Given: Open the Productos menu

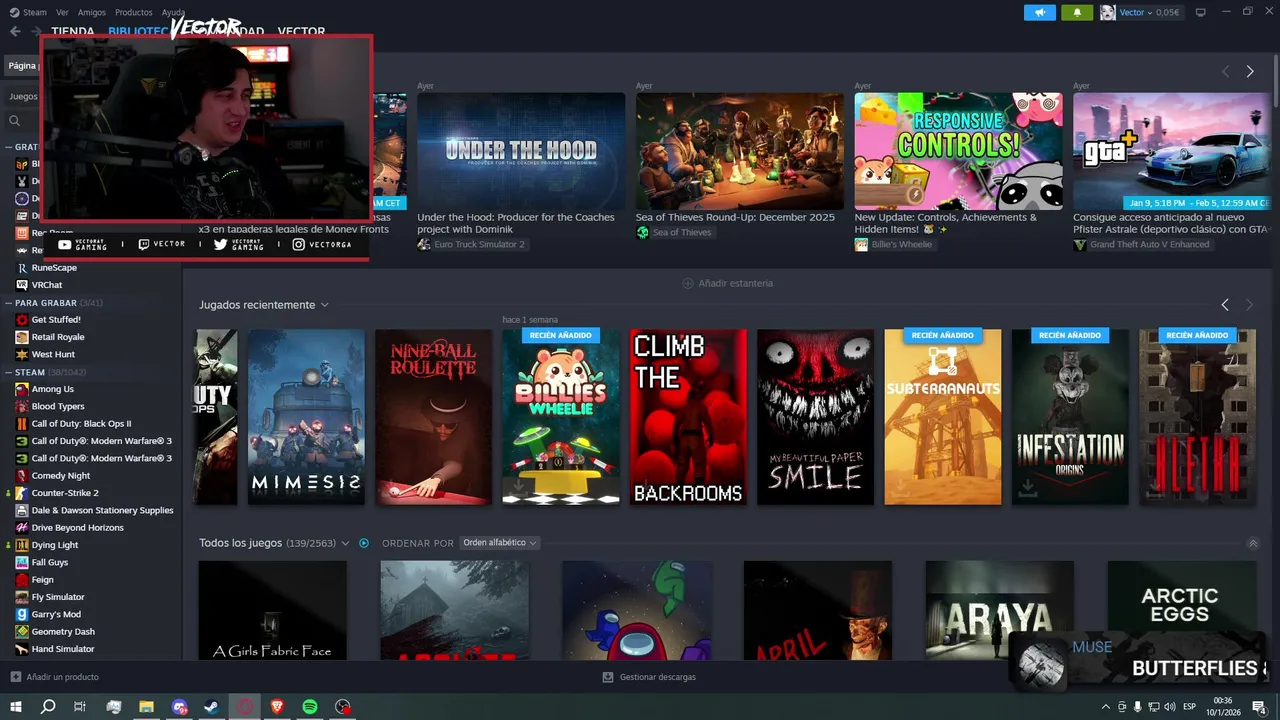Looking at the screenshot, I should coord(134,12).
